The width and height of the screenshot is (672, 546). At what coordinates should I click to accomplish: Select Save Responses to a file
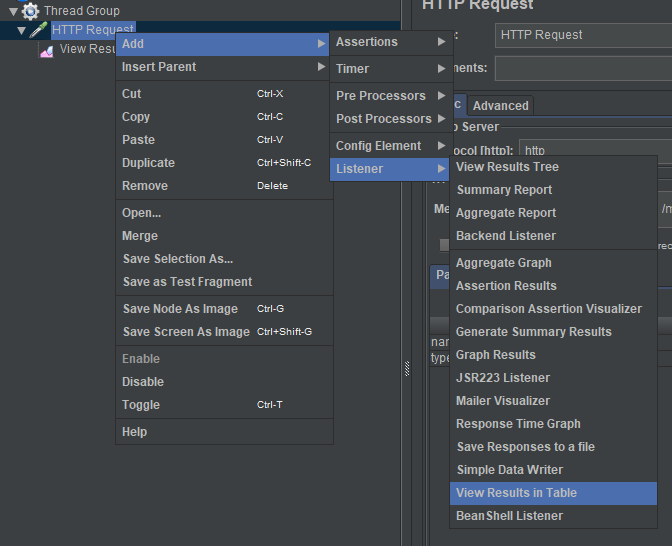point(553,447)
